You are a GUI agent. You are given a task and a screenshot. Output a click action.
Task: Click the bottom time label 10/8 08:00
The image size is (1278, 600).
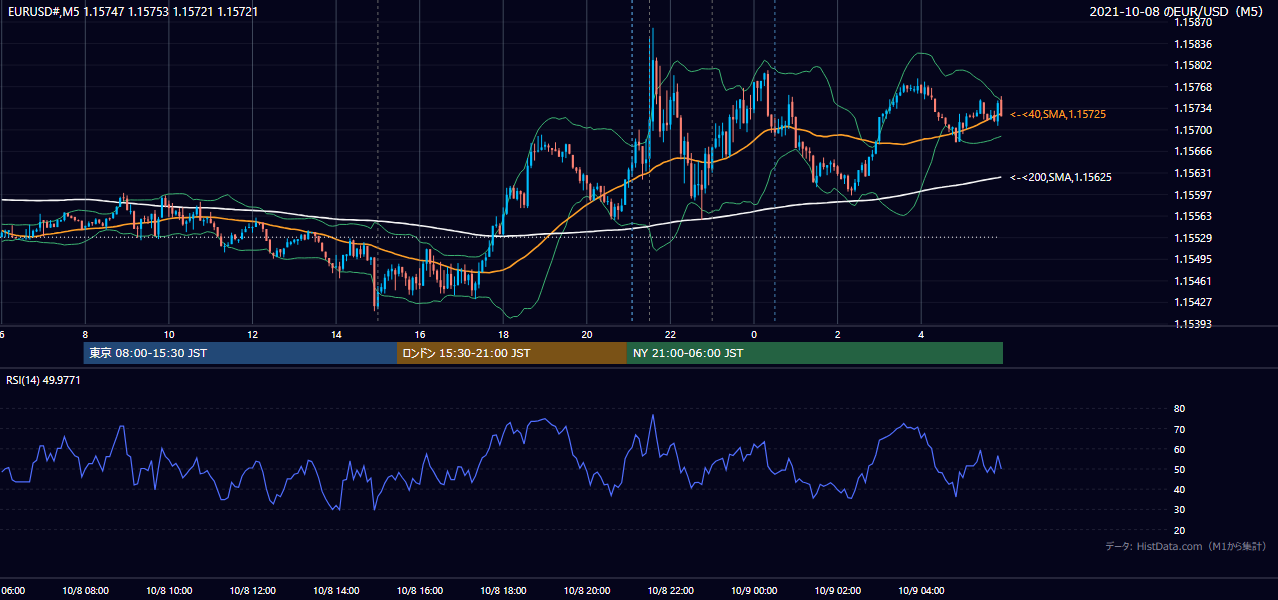pos(85,591)
